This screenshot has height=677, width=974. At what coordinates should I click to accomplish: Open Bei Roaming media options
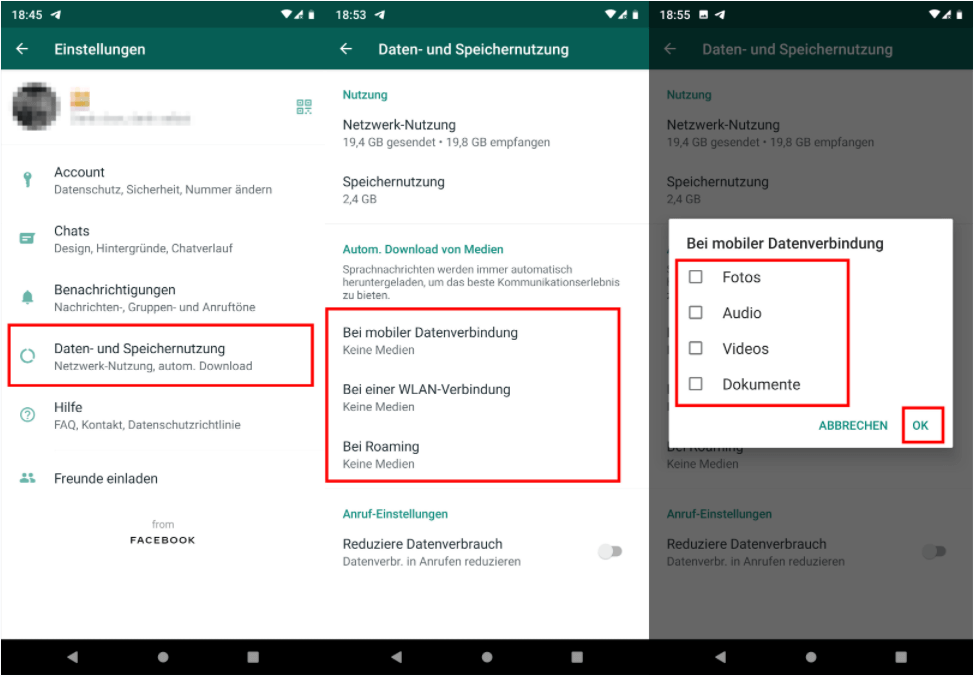pyautogui.click(x=381, y=454)
